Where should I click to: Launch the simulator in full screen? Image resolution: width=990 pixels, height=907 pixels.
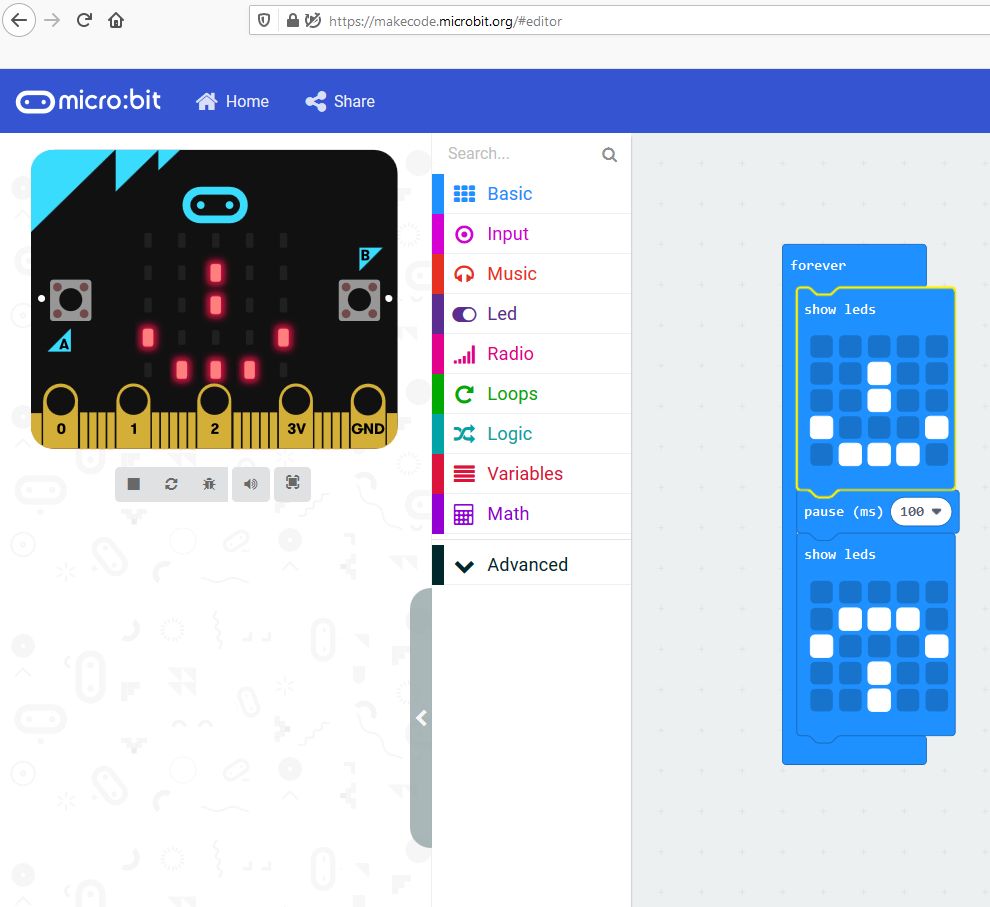tap(292, 484)
